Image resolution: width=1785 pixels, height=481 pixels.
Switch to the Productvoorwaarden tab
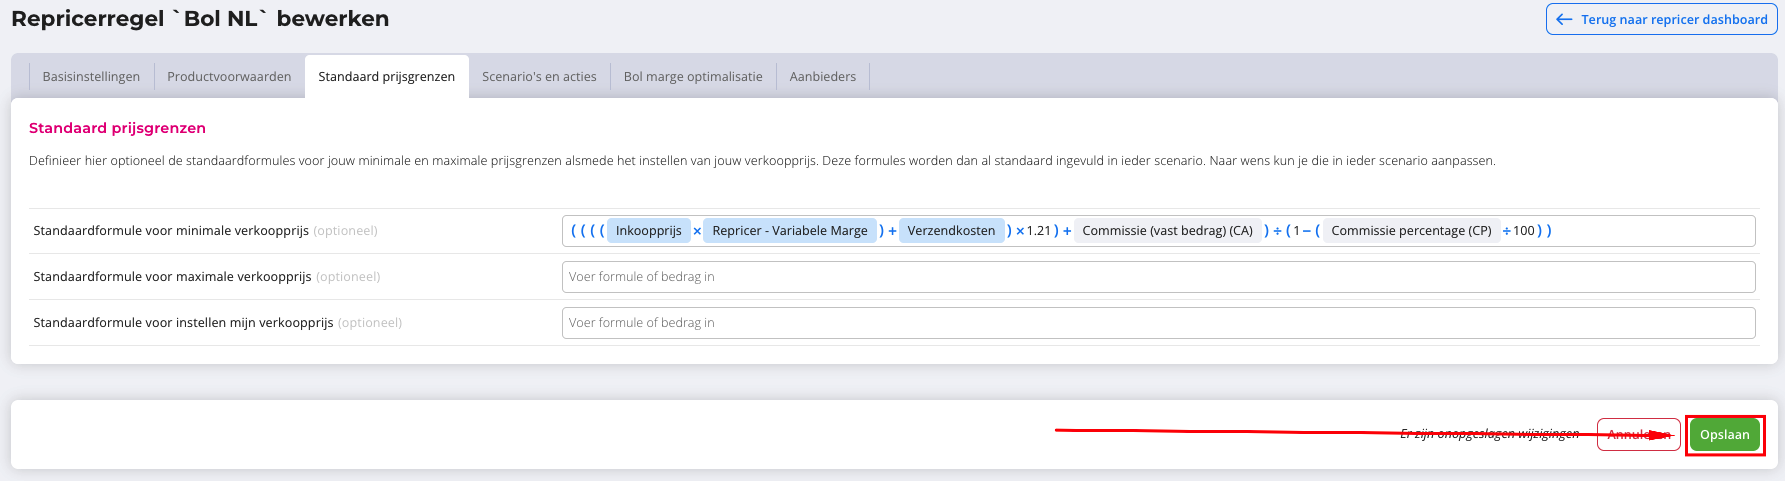pos(229,77)
